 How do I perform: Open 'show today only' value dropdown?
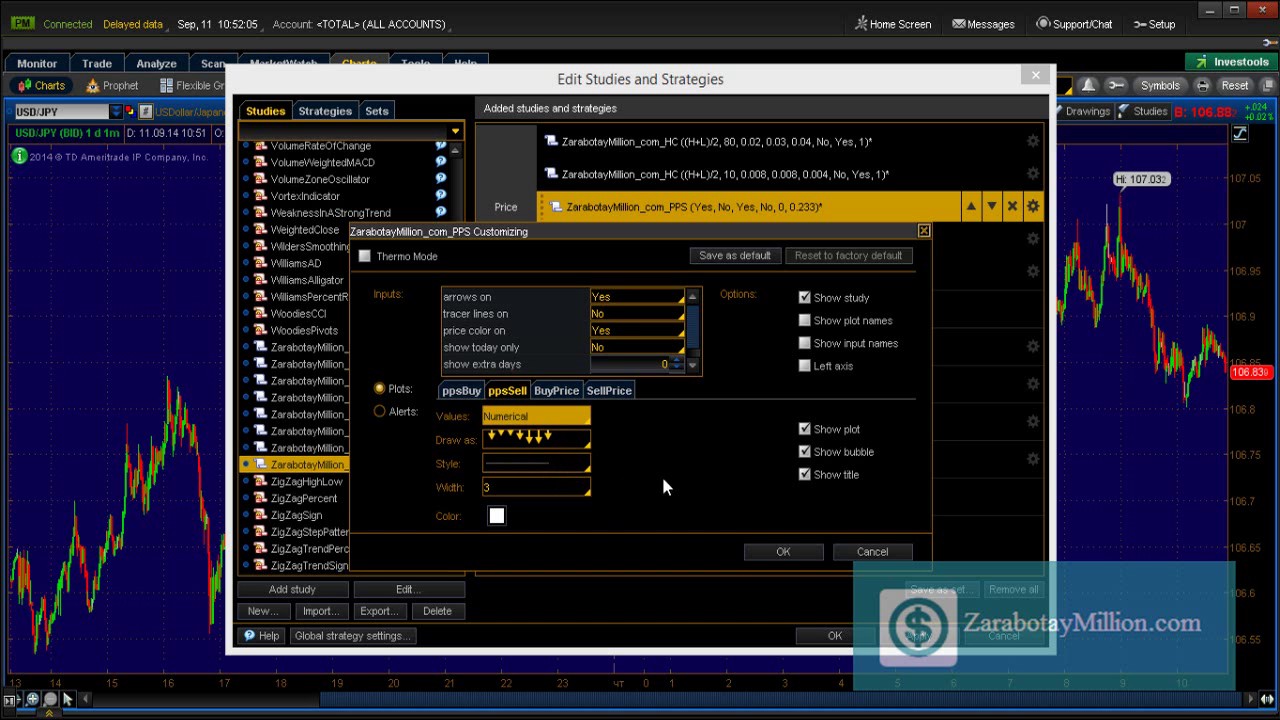[x=637, y=347]
